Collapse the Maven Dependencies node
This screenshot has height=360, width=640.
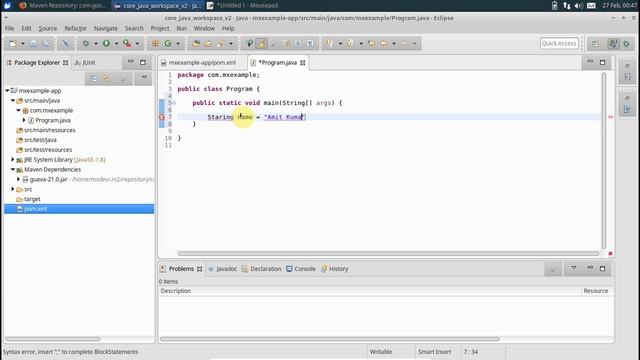coord(13,169)
